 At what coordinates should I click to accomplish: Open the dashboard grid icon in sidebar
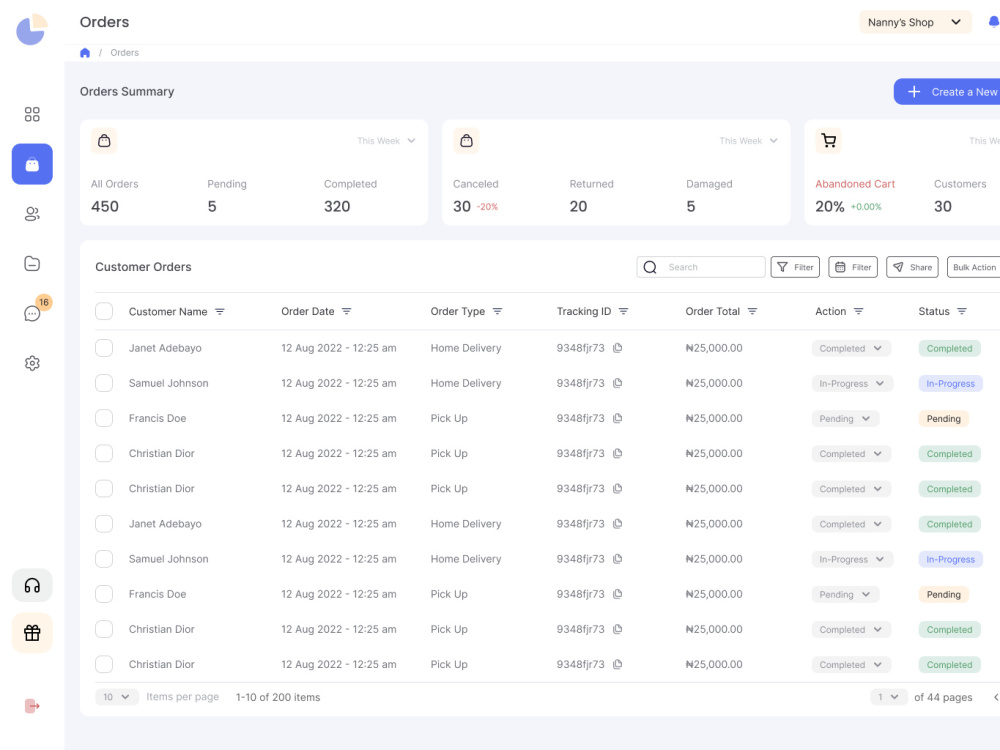point(32,114)
